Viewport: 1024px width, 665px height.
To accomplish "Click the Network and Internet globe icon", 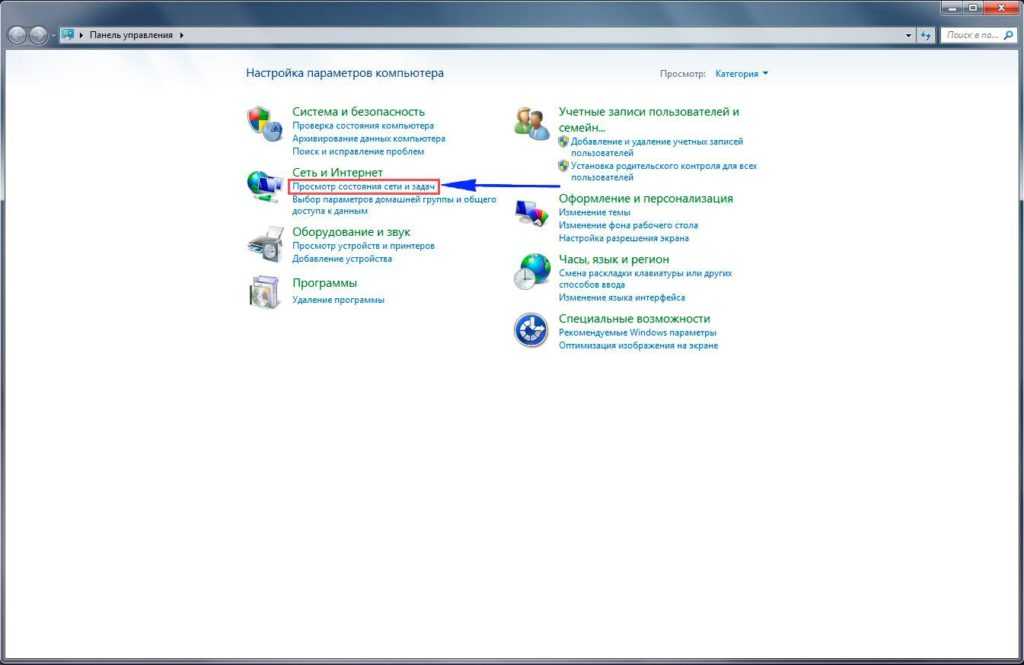I will tap(262, 186).
